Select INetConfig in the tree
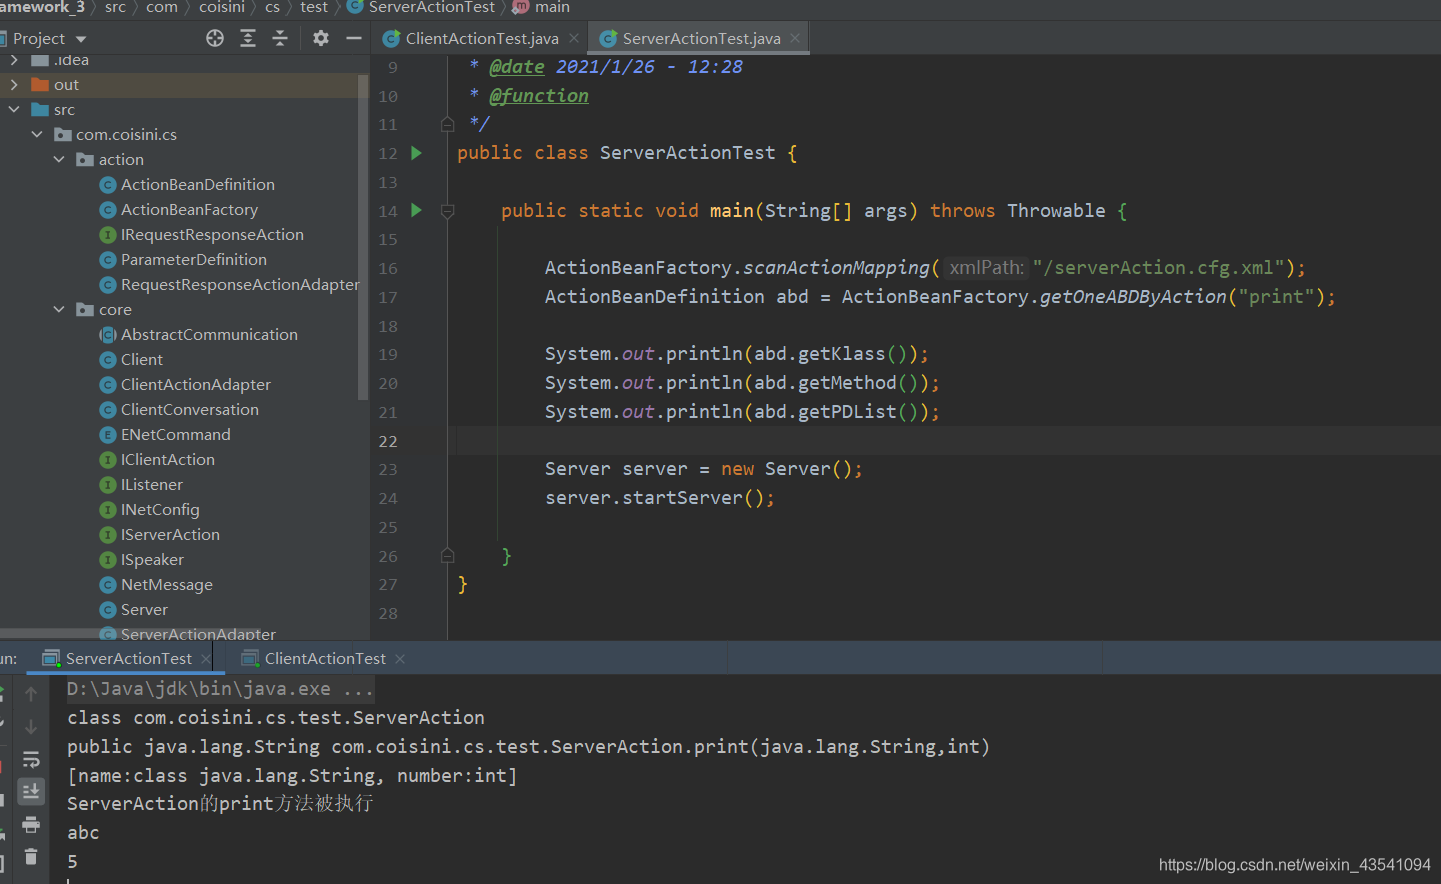1441x884 pixels. point(160,510)
